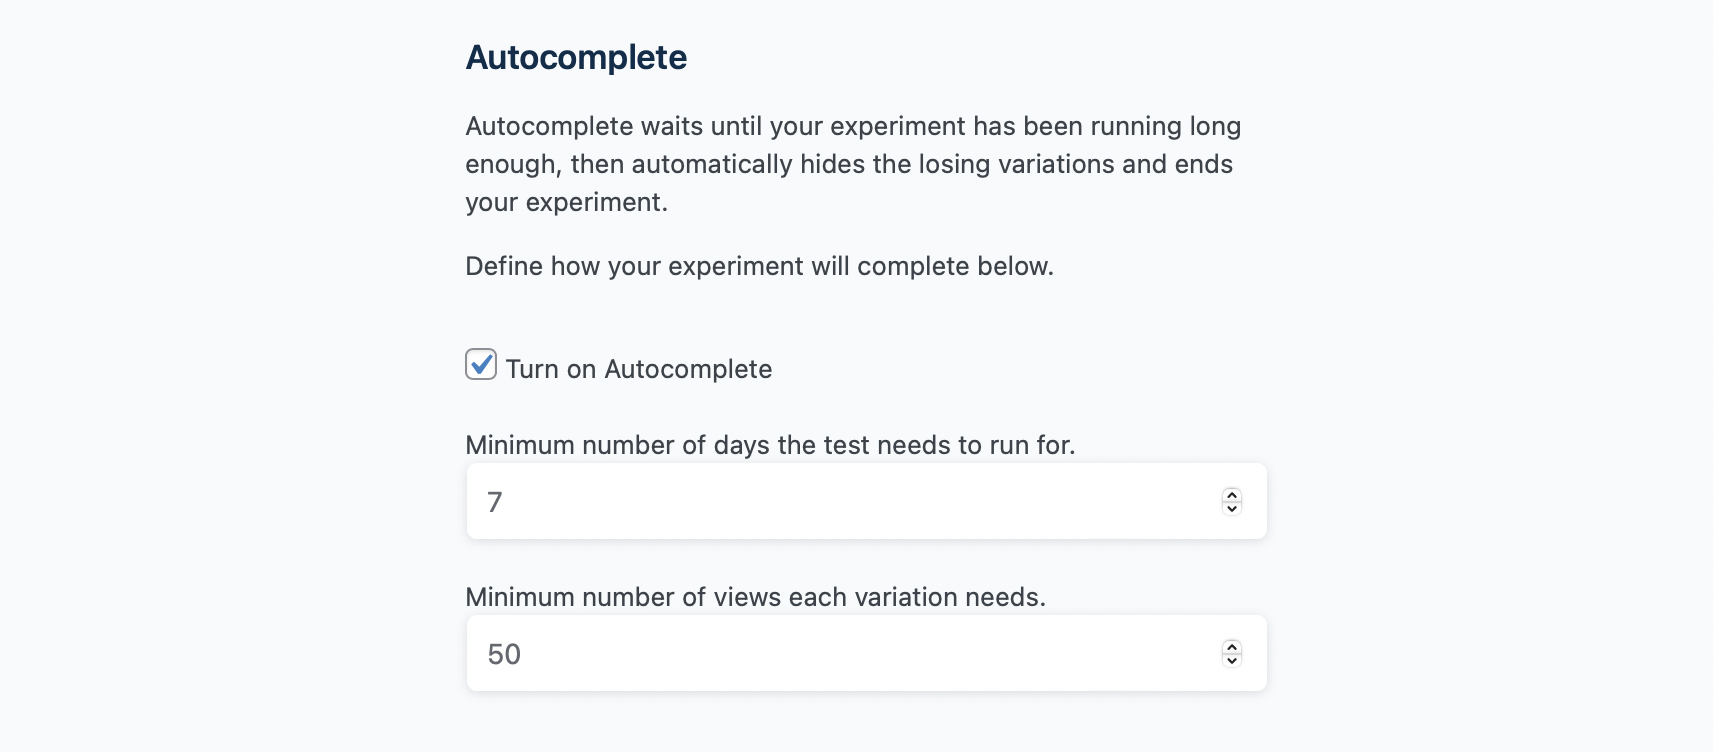The image size is (1713, 752).
Task: Increase minimum days with the up arrow
Action: pos(1232,494)
